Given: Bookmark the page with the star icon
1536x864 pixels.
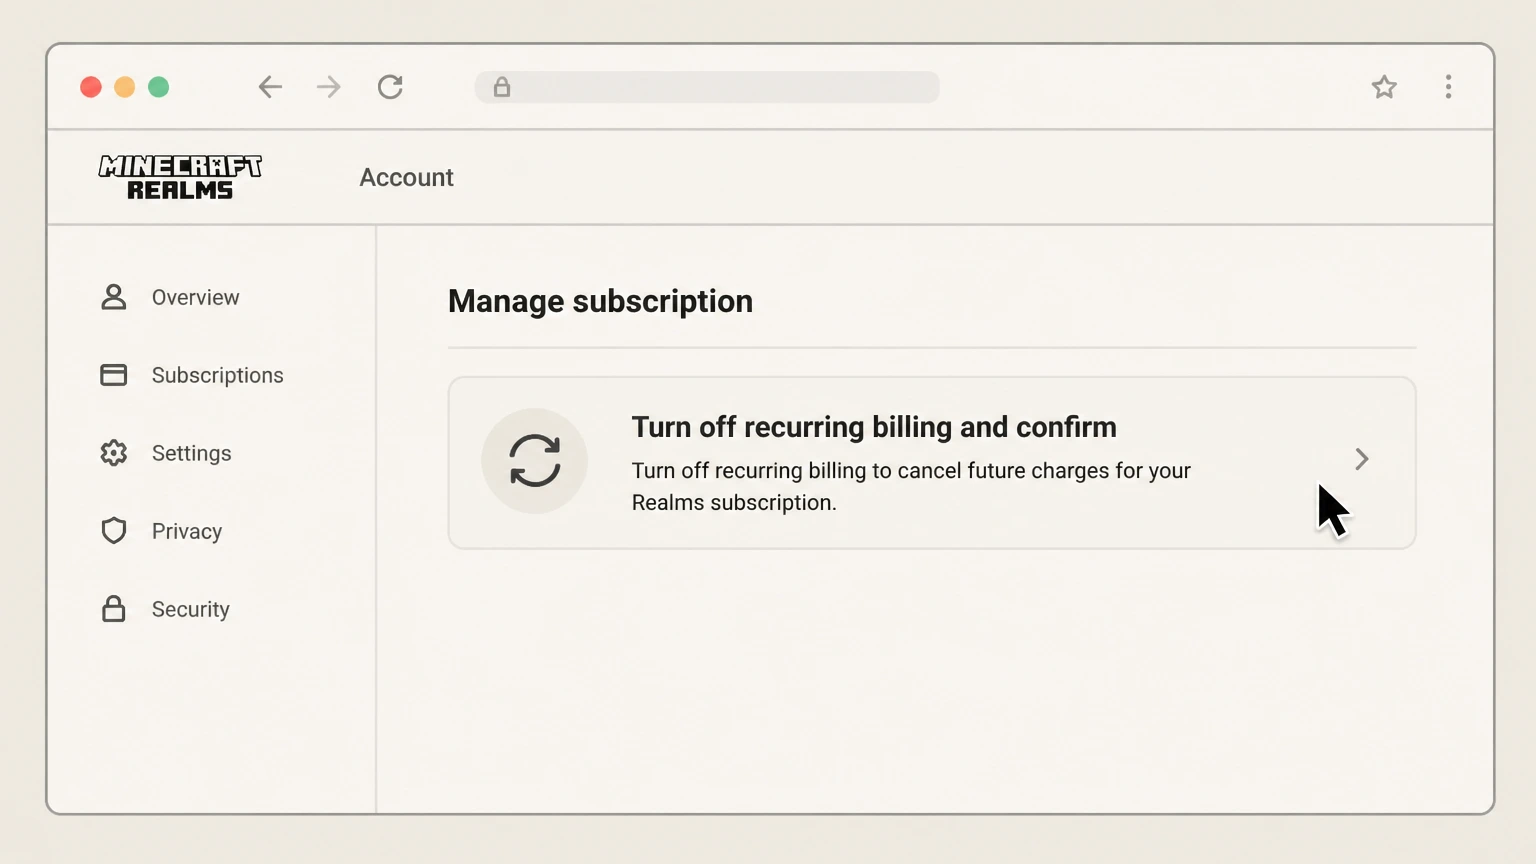Looking at the screenshot, I should [1384, 87].
